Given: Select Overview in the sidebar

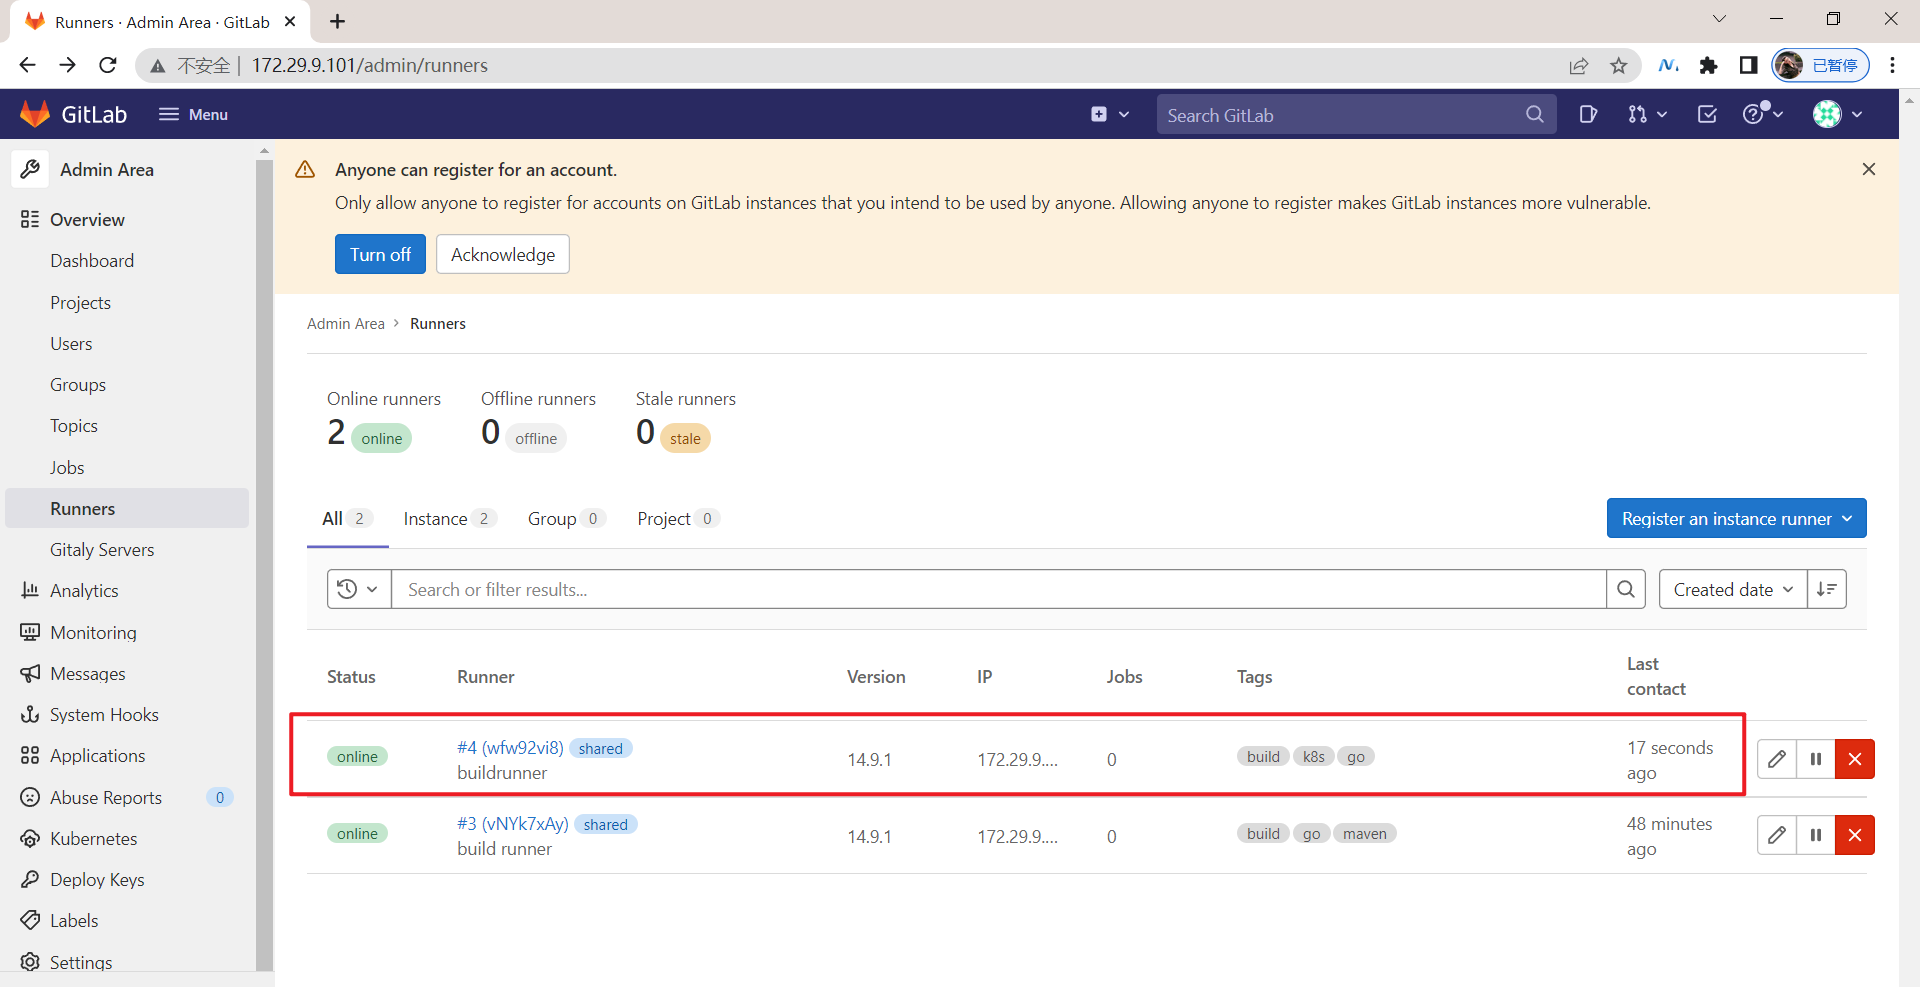Looking at the screenshot, I should pyautogui.click(x=87, y=220).
